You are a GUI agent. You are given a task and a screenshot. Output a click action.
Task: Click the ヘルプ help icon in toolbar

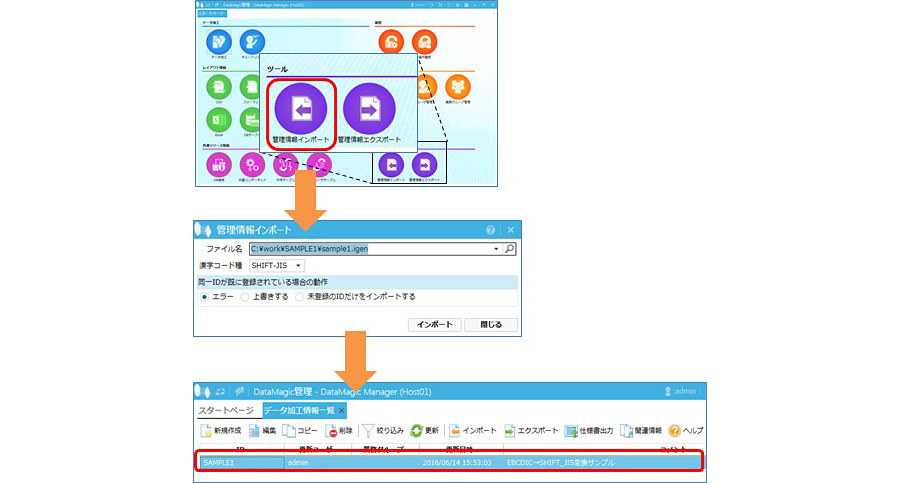[675, 430]
